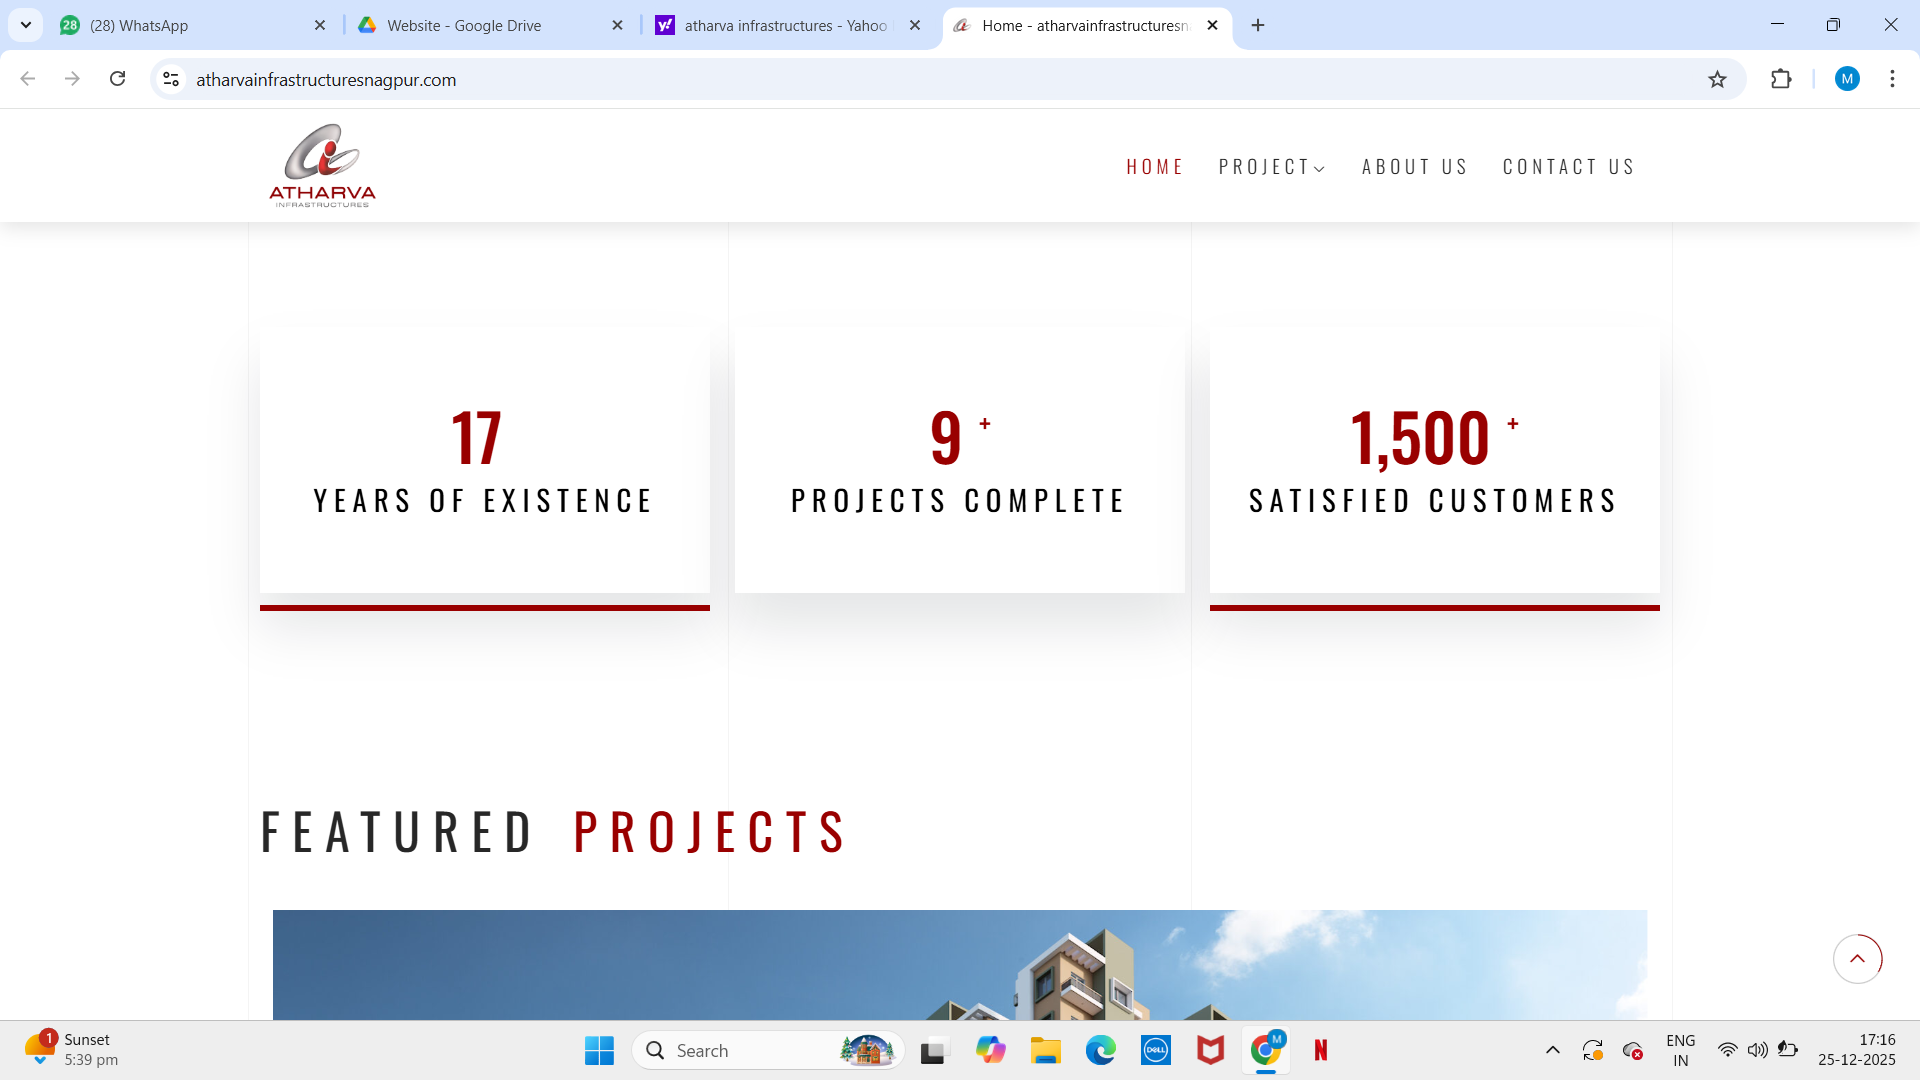Open File Explorer from the taskbar
Image resolution: width=1920 pixels, height=1080 pixels.
tap(1046, 1050)
